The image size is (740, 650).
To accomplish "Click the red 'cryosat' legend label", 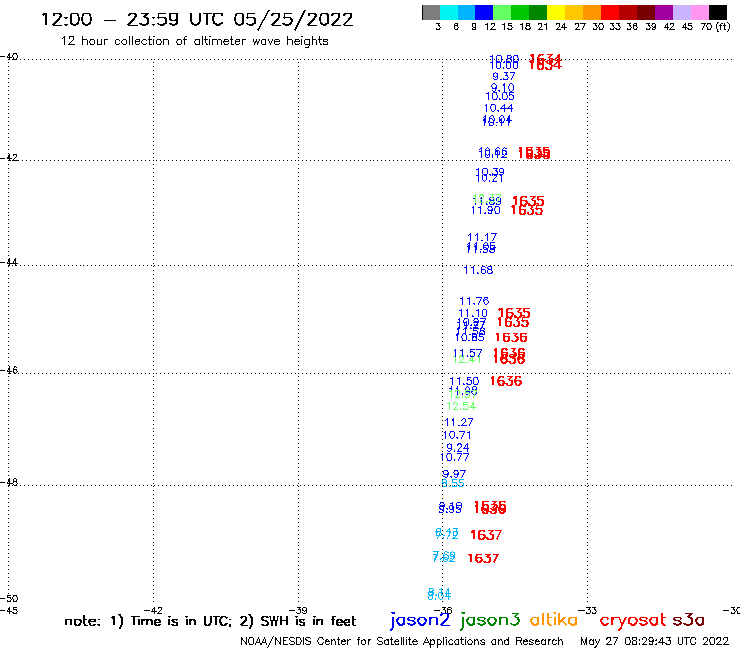I will [632, 620].
